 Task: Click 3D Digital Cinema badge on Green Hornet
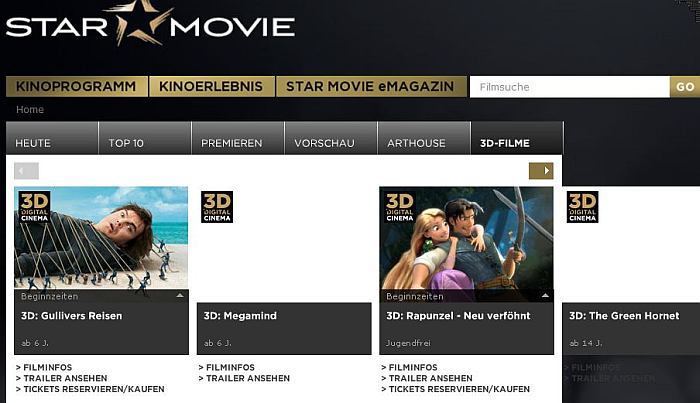[582, 207]
